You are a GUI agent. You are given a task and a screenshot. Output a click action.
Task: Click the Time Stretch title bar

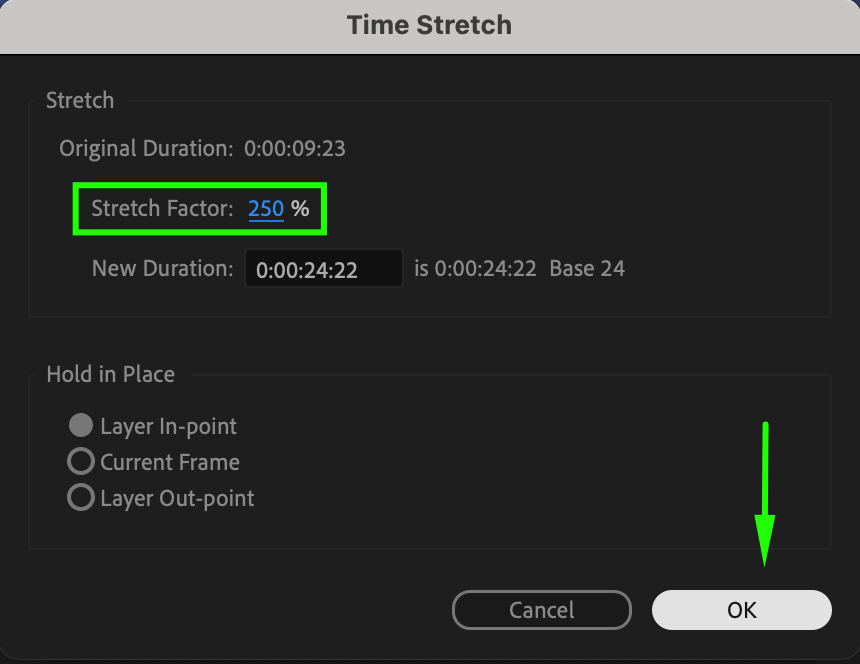pos(429,25)
